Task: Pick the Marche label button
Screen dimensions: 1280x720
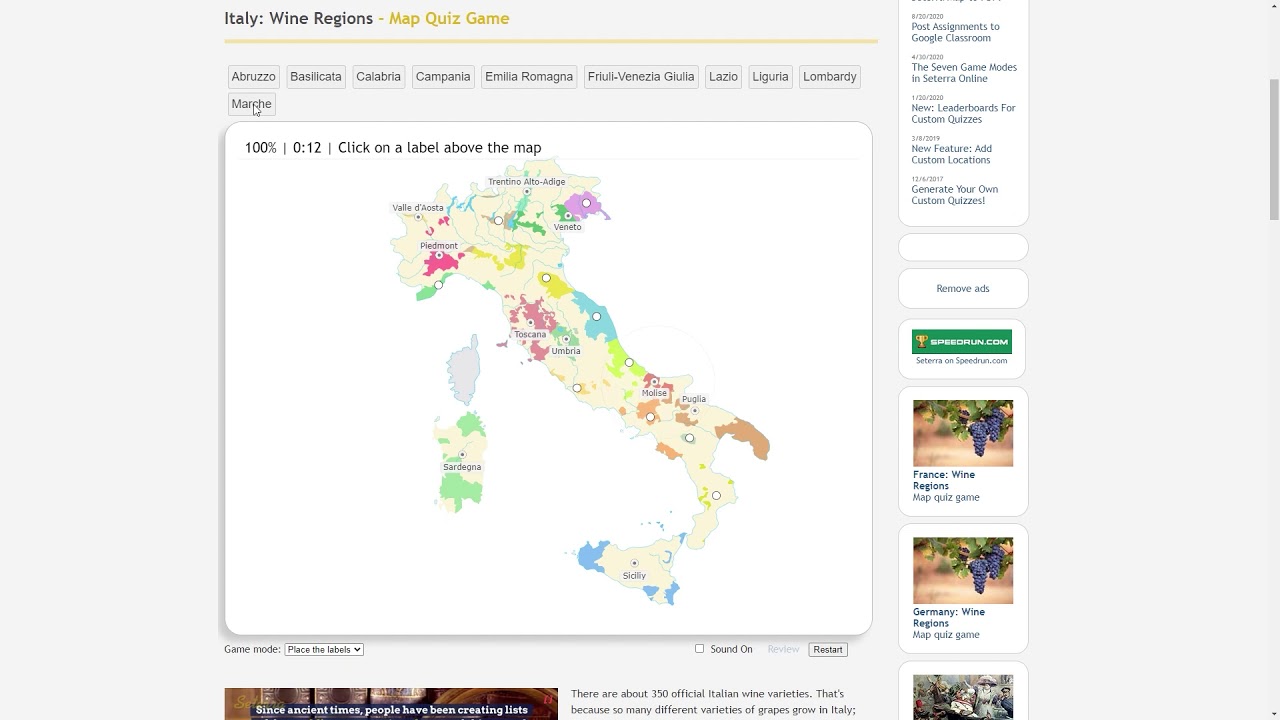Action: [251, 104]
